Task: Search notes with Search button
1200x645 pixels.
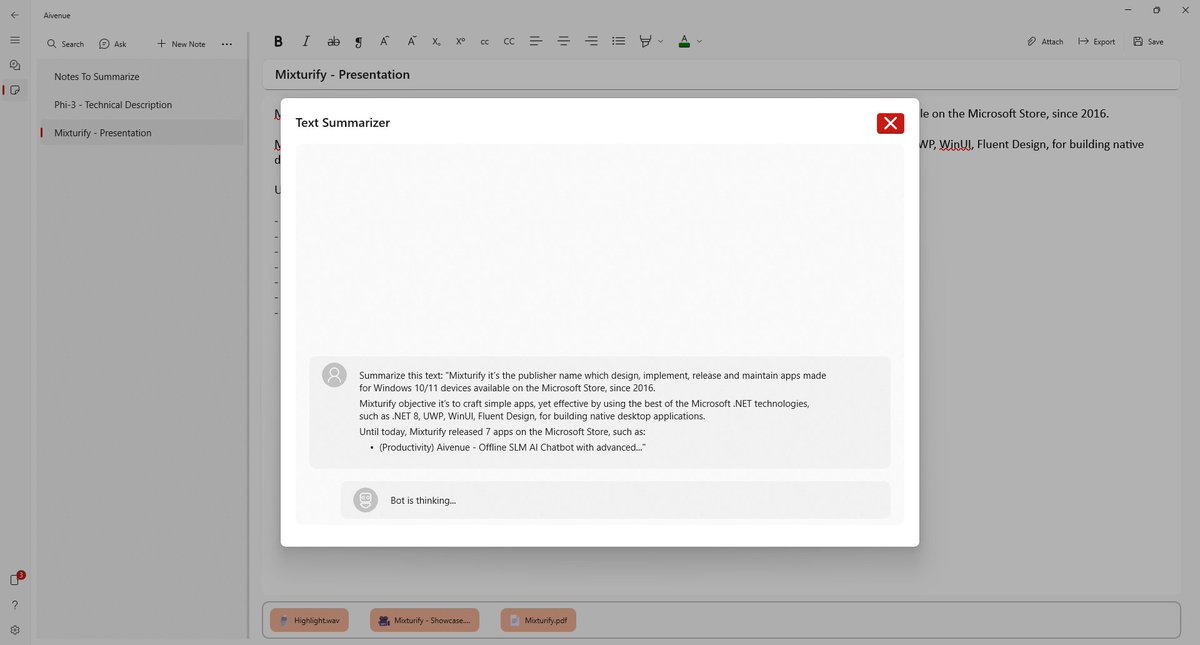Action: point(65,44)
